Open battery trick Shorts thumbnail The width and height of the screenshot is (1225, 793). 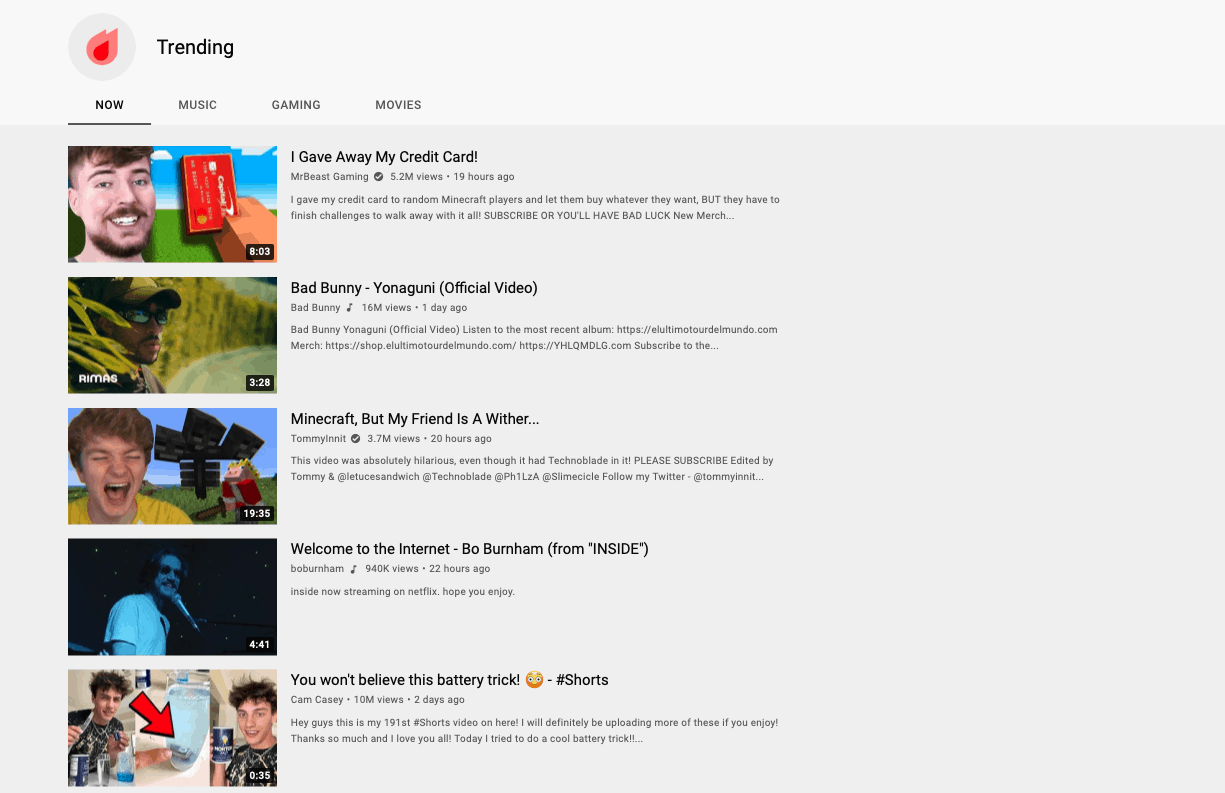tap(172, 728)
